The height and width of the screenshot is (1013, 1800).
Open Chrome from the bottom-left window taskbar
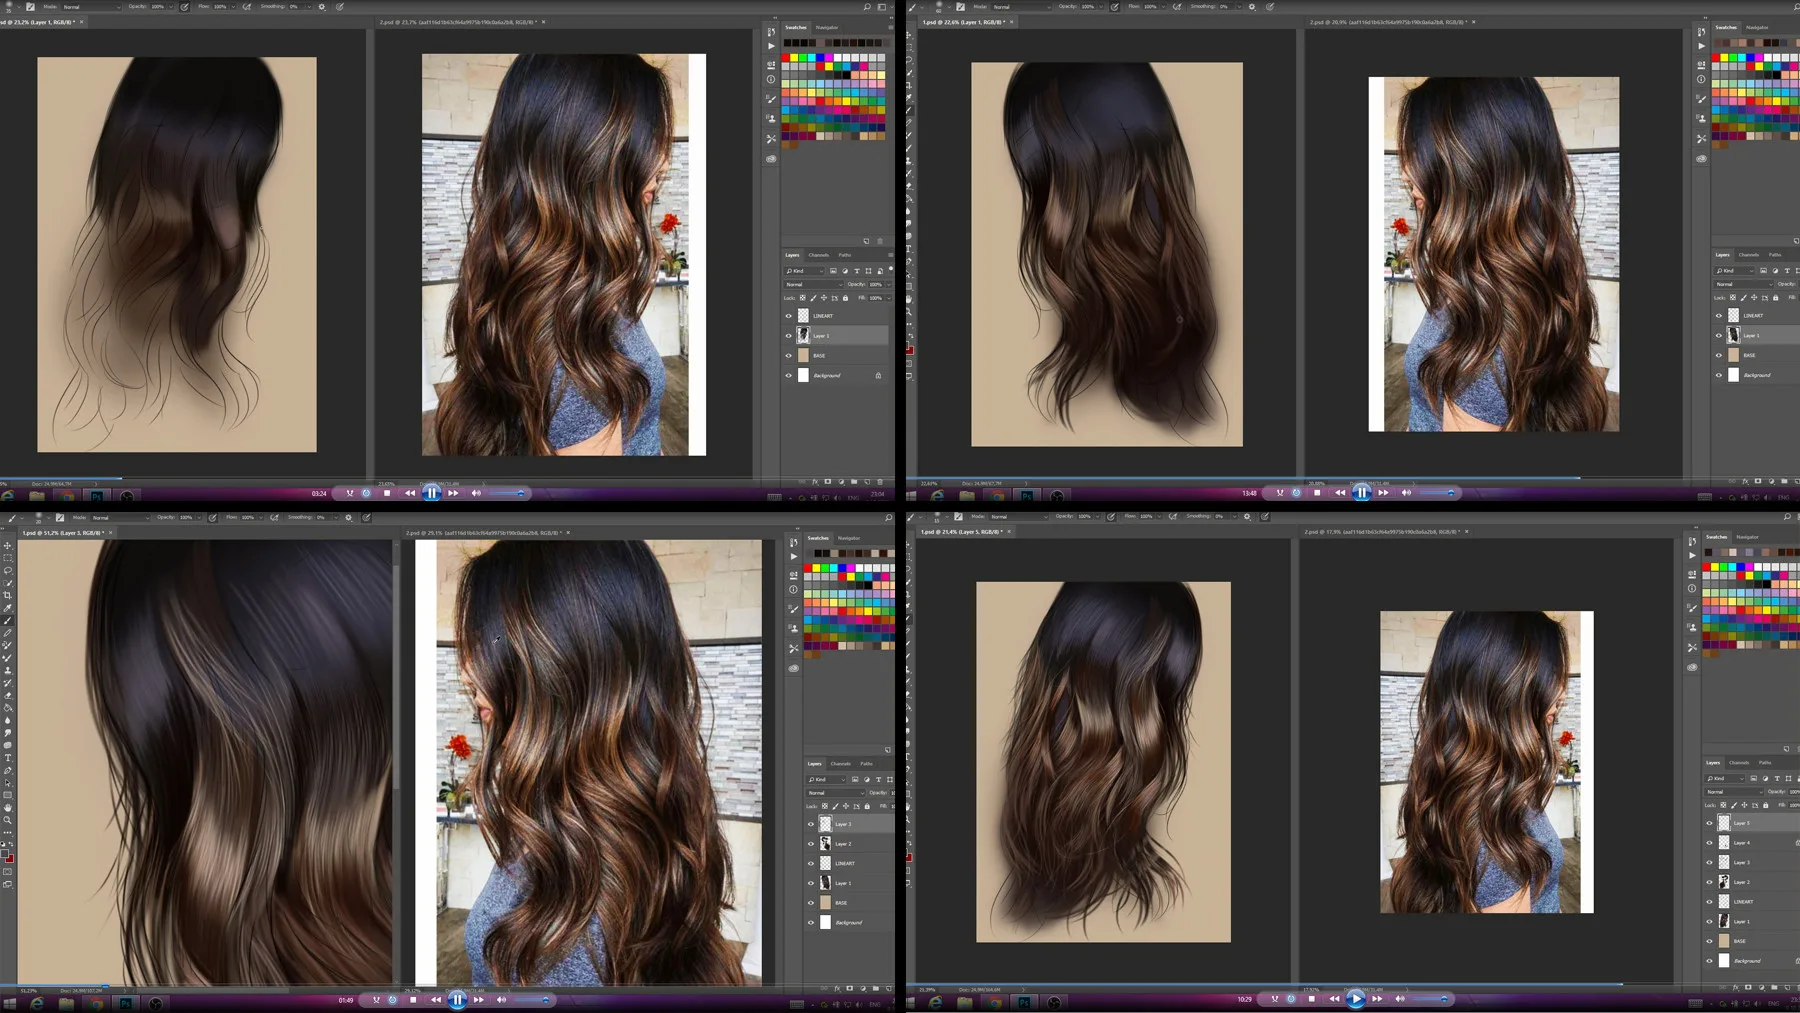coord(96,1004)
